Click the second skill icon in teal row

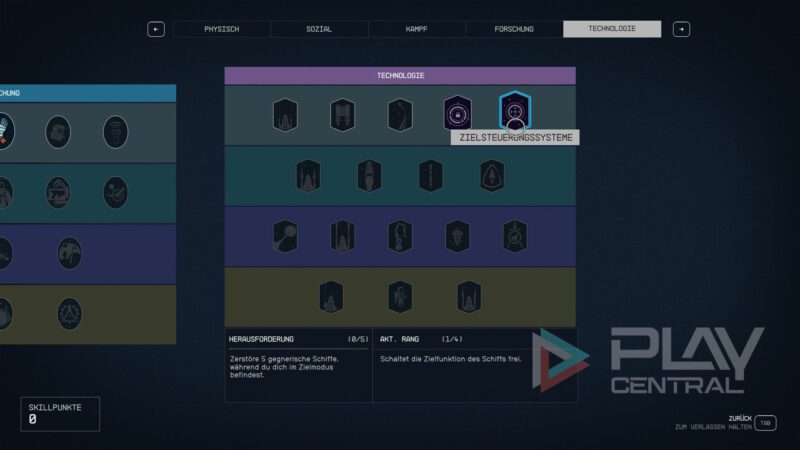pyautogui.click(x=370, y=176)
